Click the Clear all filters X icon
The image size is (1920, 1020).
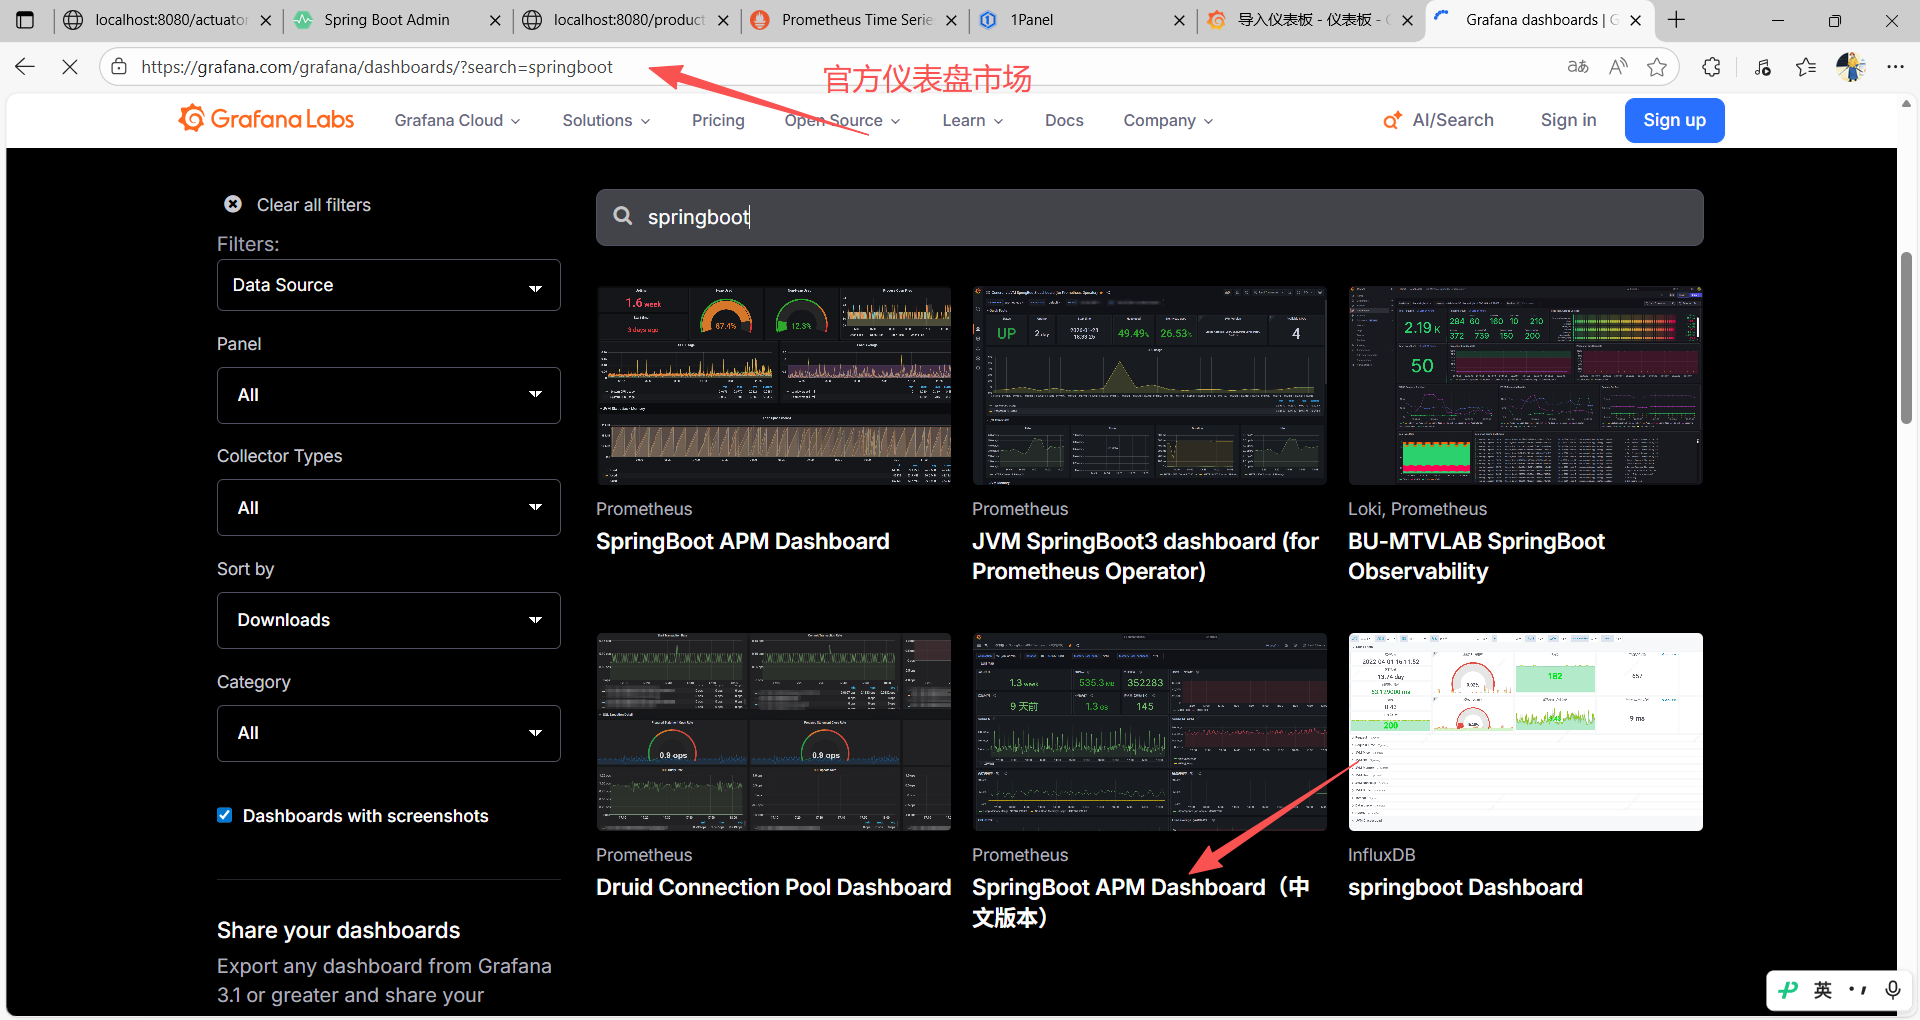(233, 204)
